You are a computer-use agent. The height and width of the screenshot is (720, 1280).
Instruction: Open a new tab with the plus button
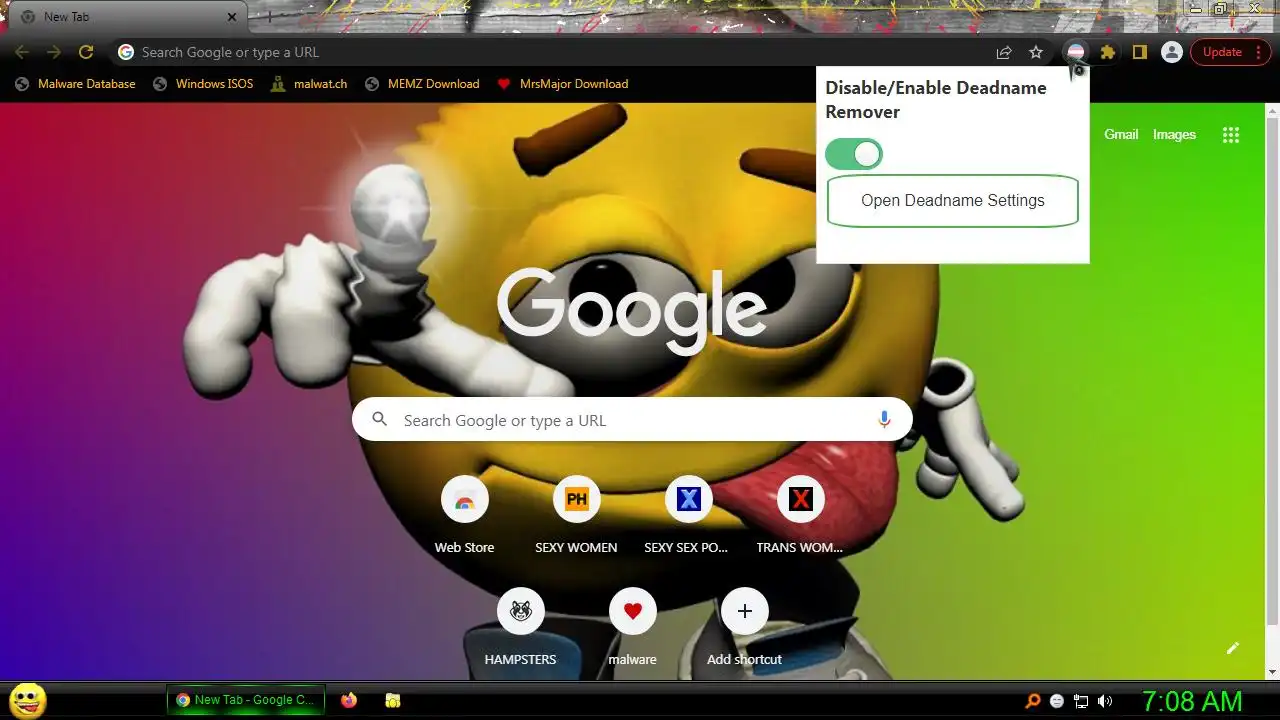coord(268,17)
